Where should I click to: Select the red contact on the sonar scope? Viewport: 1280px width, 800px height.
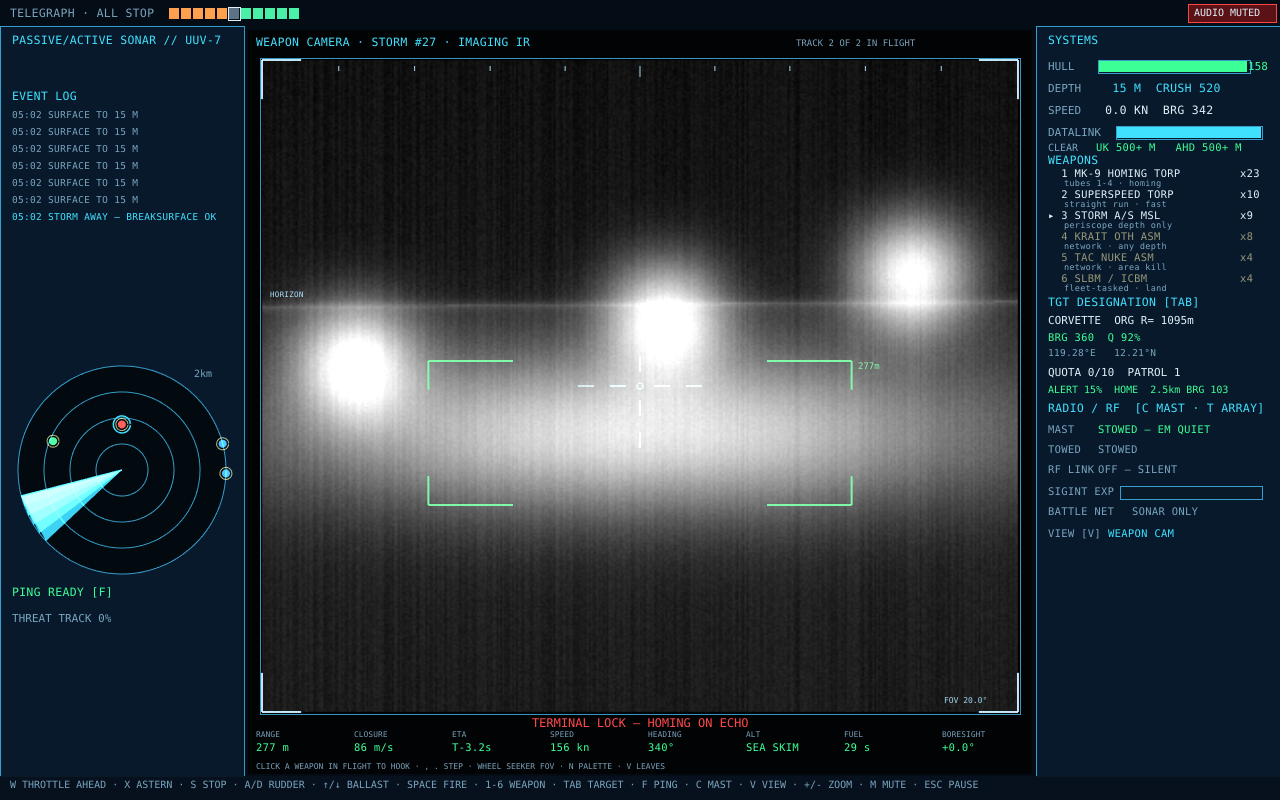[122, 424]
